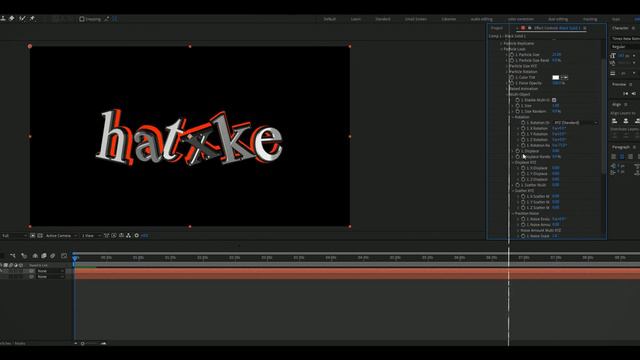Toggle stopwatch for 1. Size Random
This screenshot has width=640, height=360.
pyautogui.click(x=517, y=111)
